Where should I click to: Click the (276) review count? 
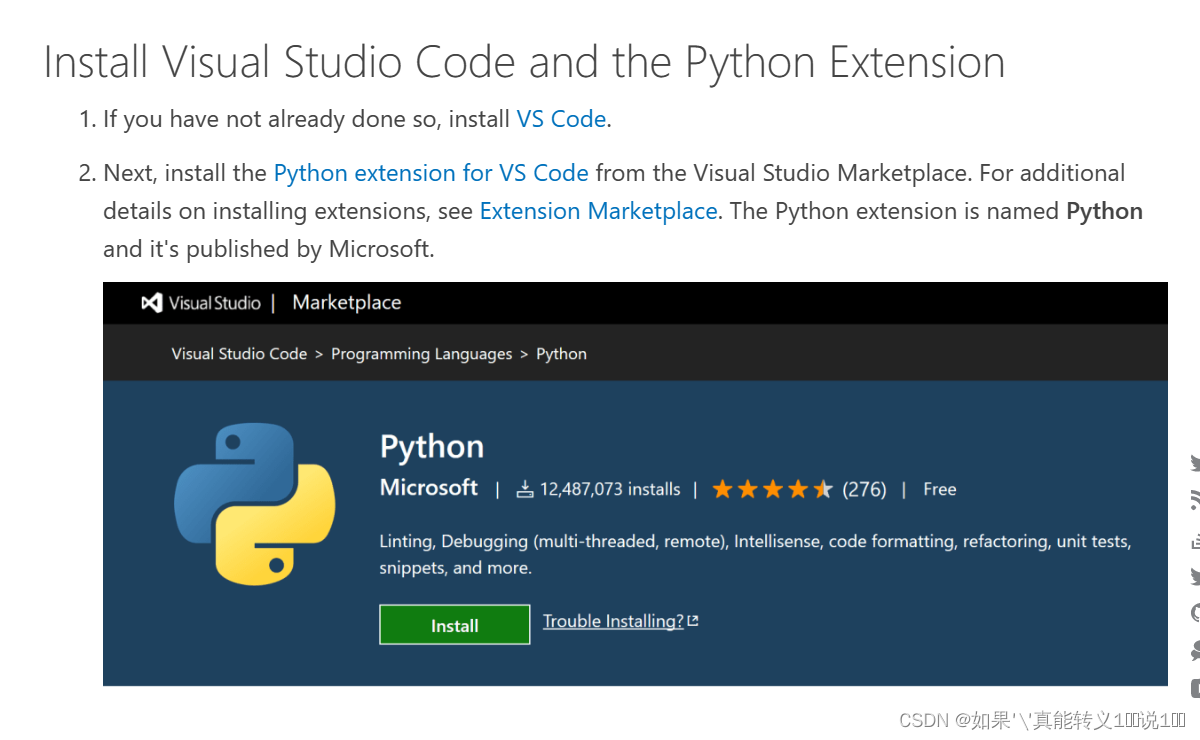(864, 489)
